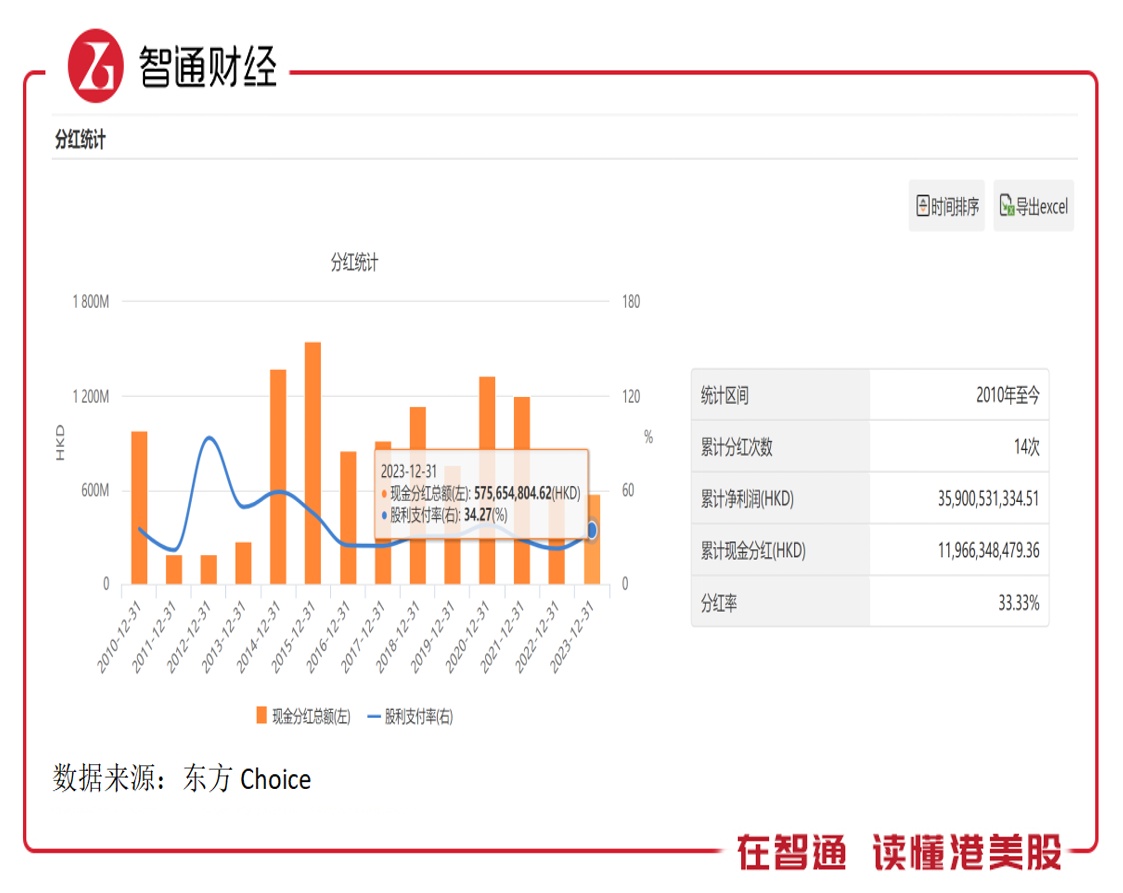Click the tooltip value 34.27
1123x893 pixels.
click(478, 515)
